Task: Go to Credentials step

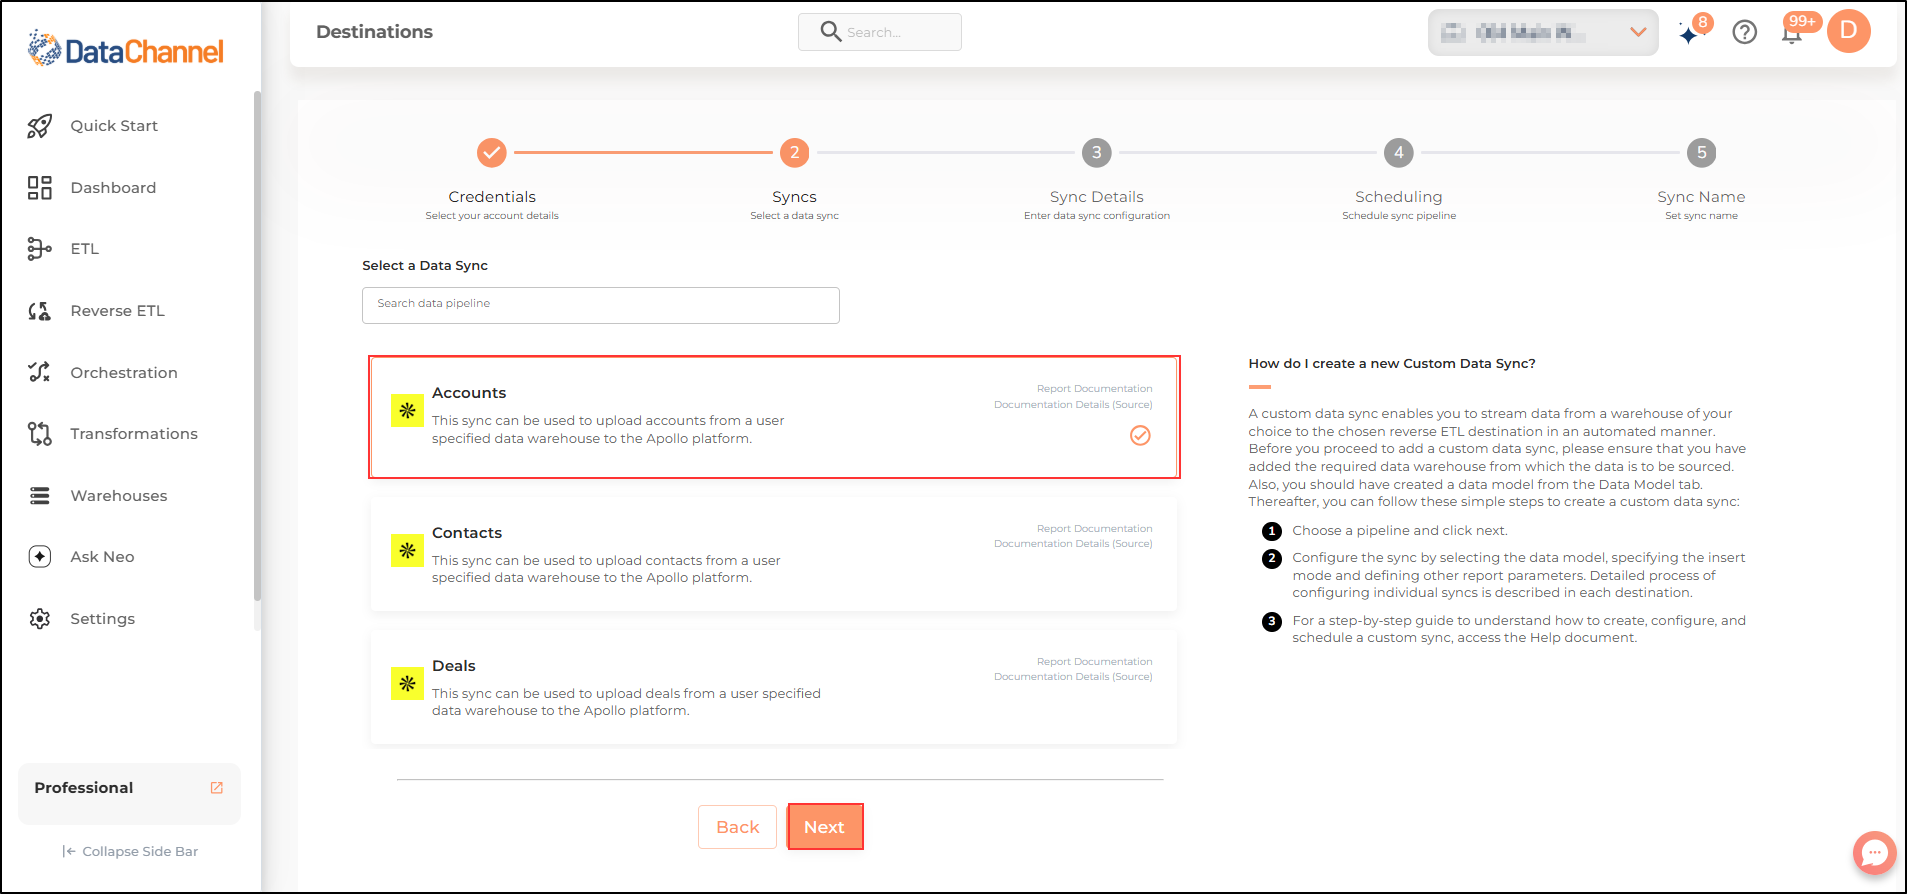Action: click(491, 153)
